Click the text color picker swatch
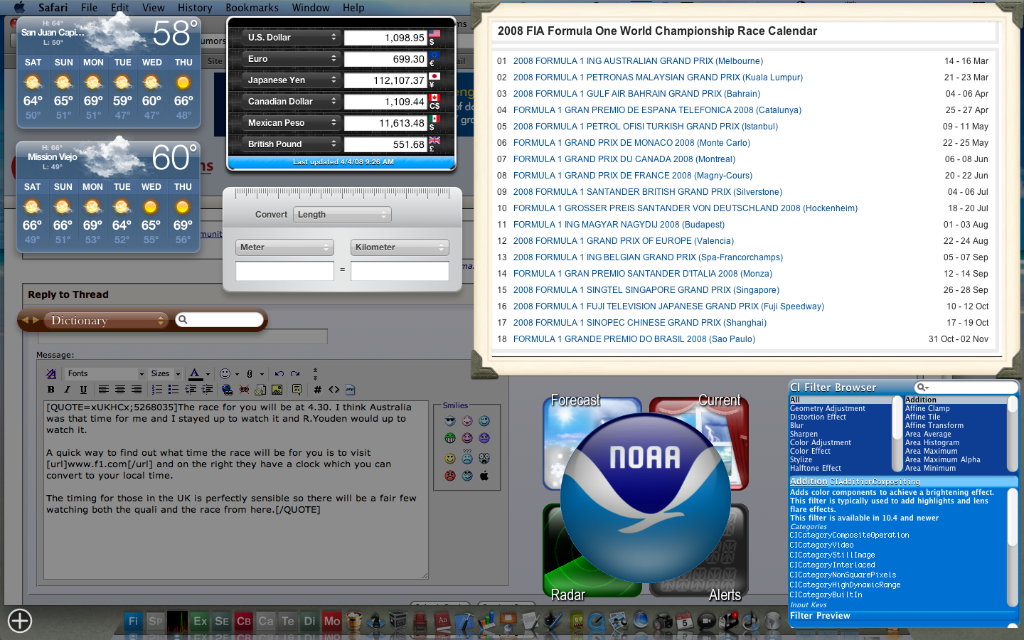 tap(195, 374)
